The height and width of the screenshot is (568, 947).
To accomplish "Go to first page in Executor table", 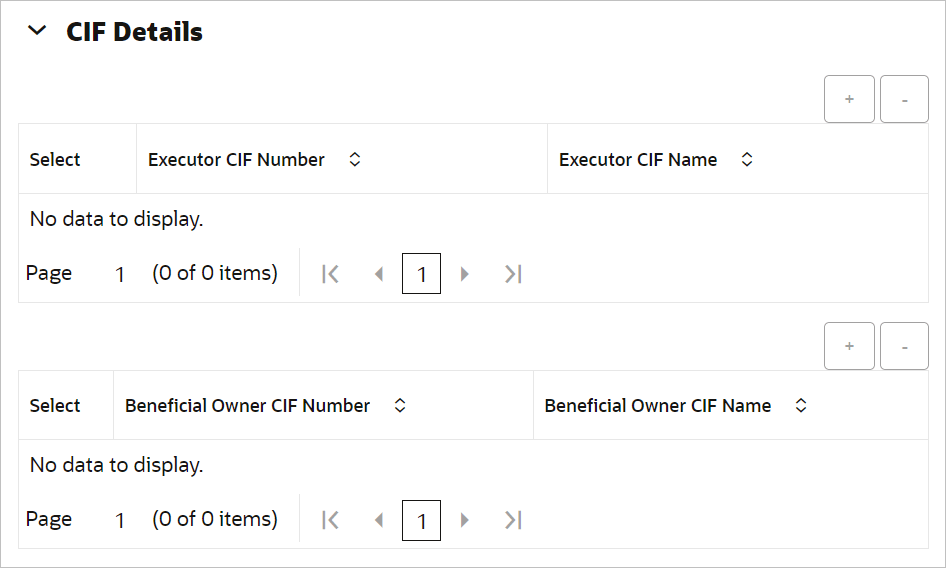I will point(331,274).
